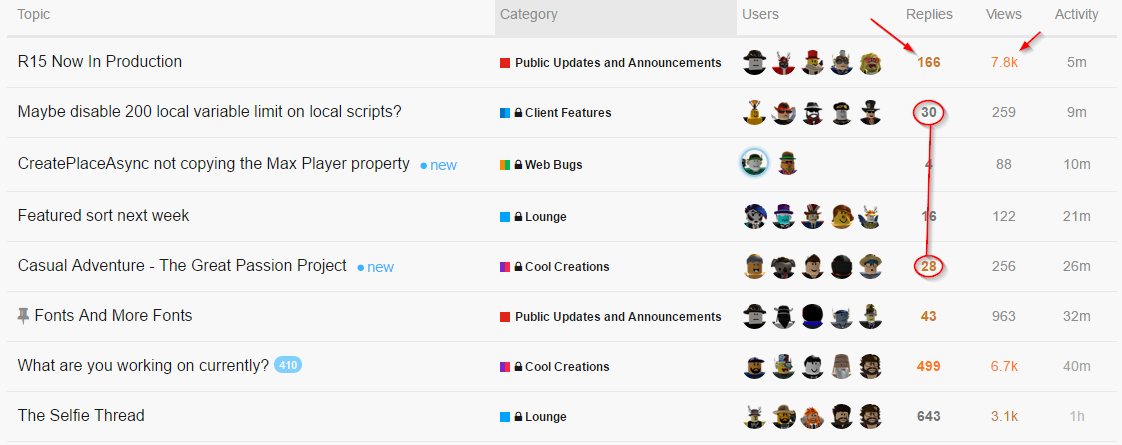Click last avatar in The Selfie Thread row
1122x445 pixels.
tap(870, 415)
